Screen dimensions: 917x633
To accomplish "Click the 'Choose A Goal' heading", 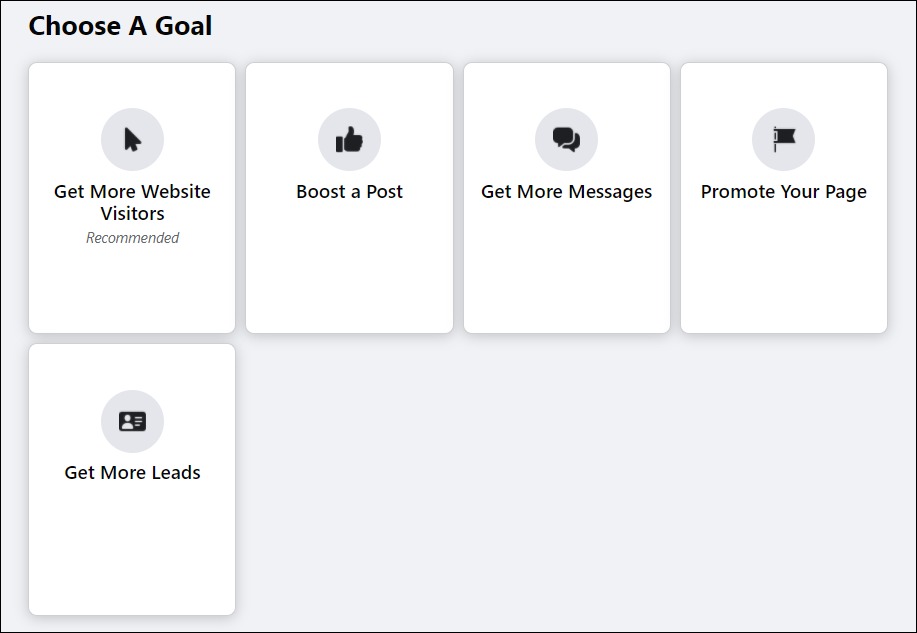I will pos(120,26).
